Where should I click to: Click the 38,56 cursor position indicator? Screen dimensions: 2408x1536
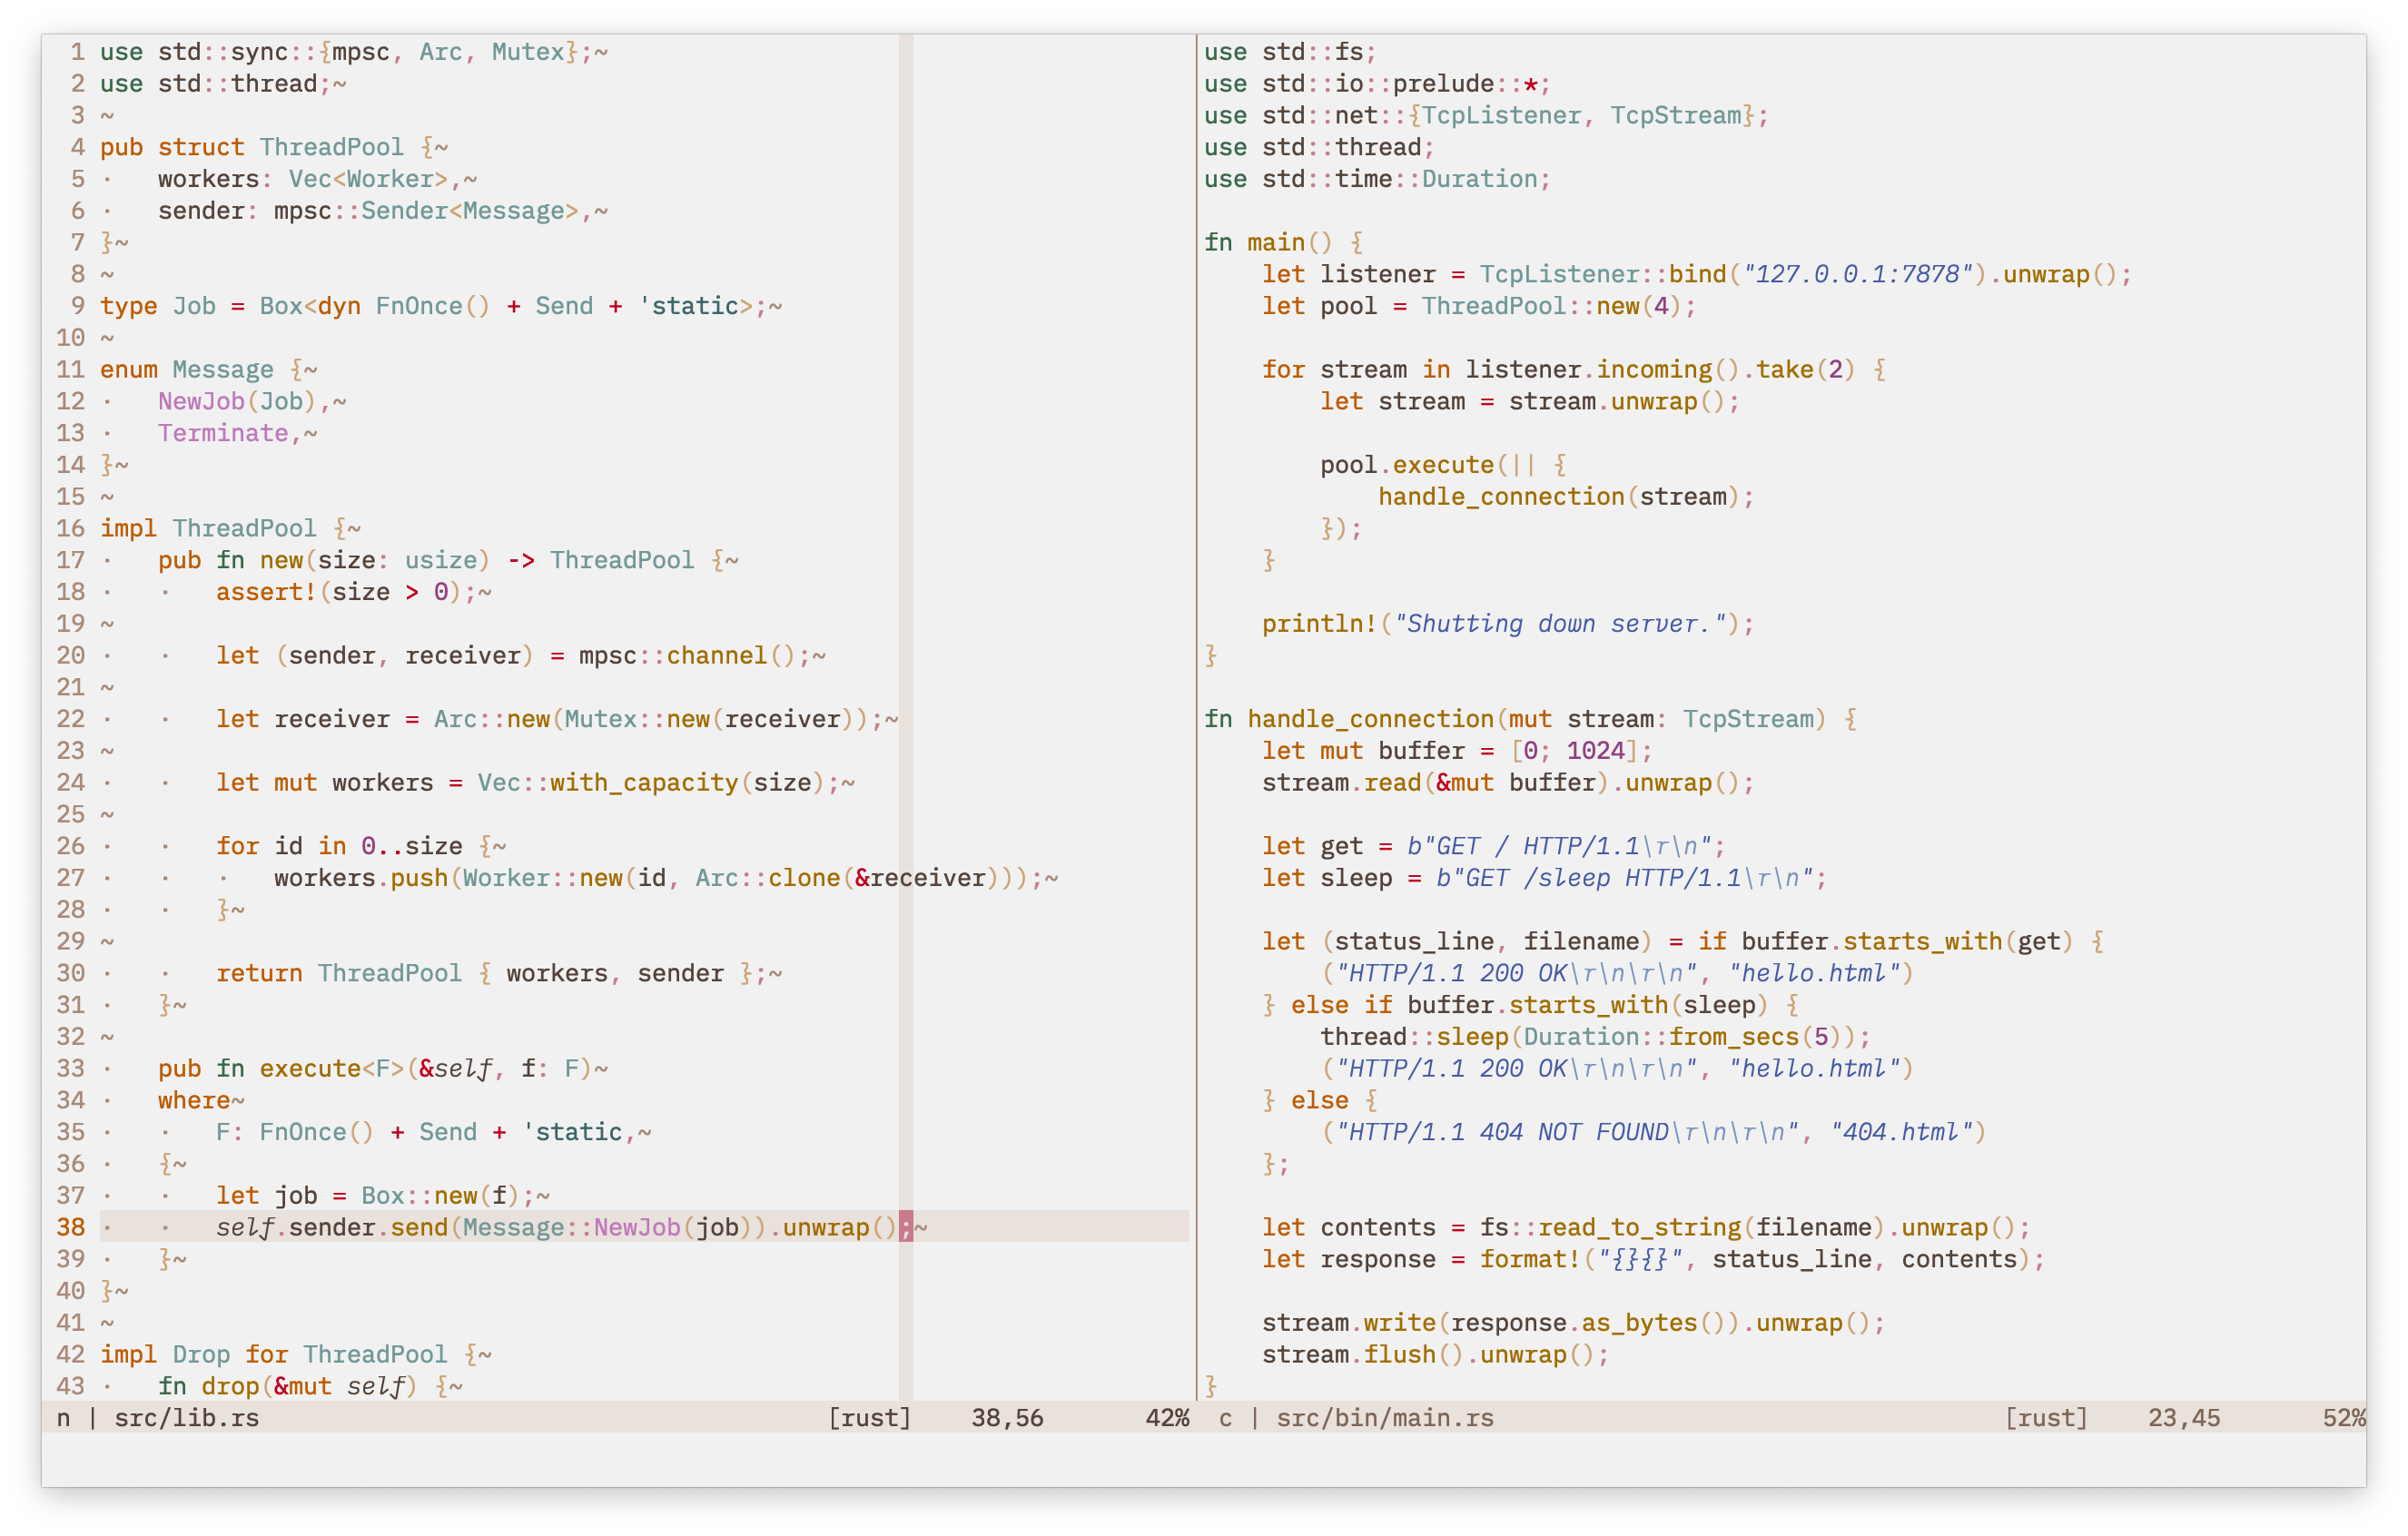1006,1417
